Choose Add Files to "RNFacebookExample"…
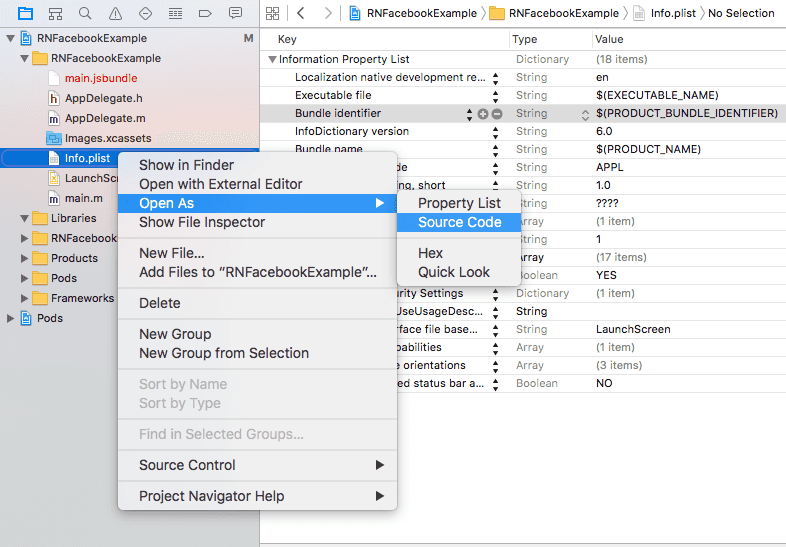 tap(258, 272)
